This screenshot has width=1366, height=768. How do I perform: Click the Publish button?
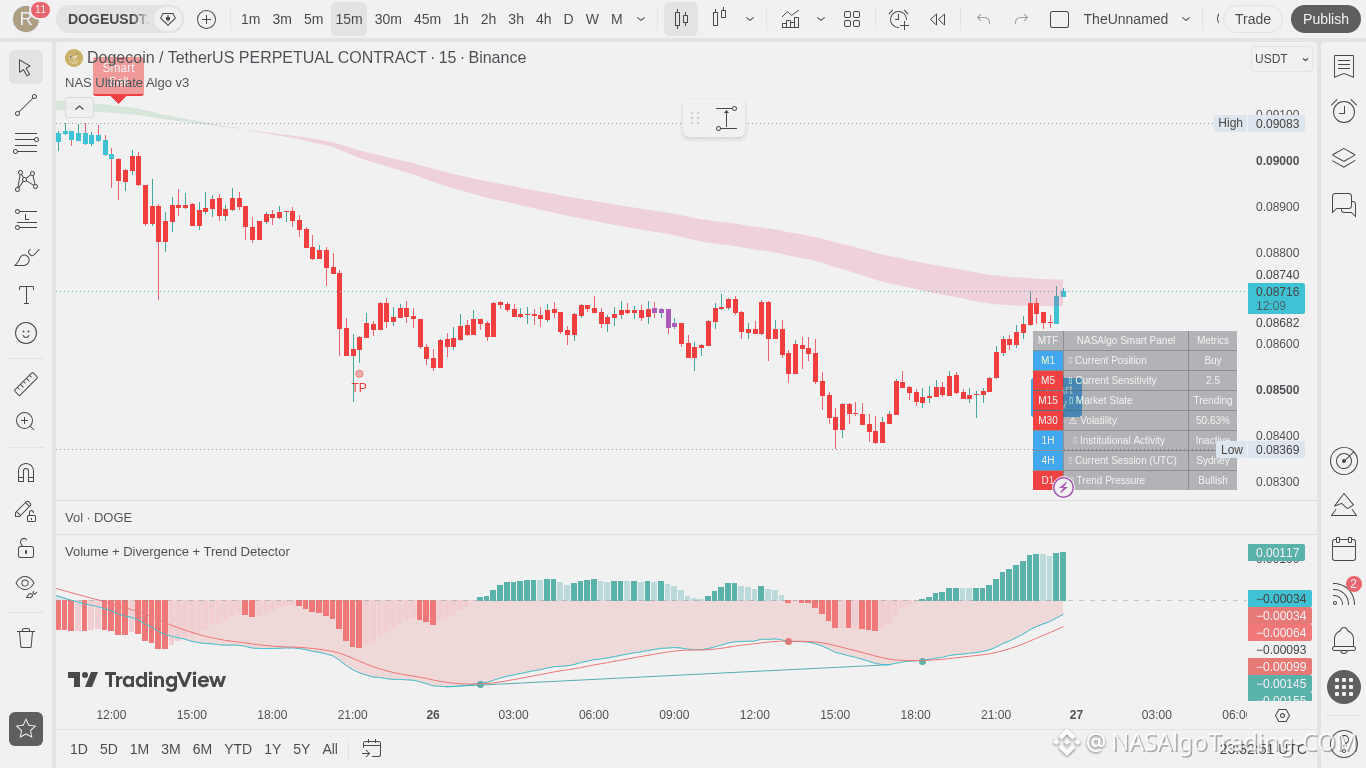point(1325,19)
